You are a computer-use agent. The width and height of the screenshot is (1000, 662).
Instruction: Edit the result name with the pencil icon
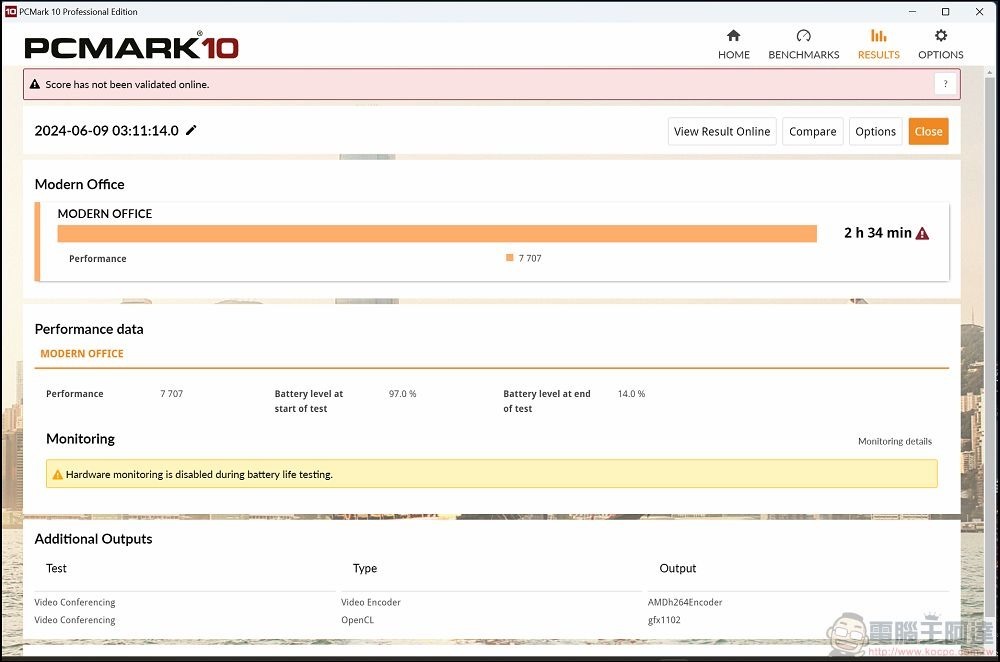(x=191, y=130)
